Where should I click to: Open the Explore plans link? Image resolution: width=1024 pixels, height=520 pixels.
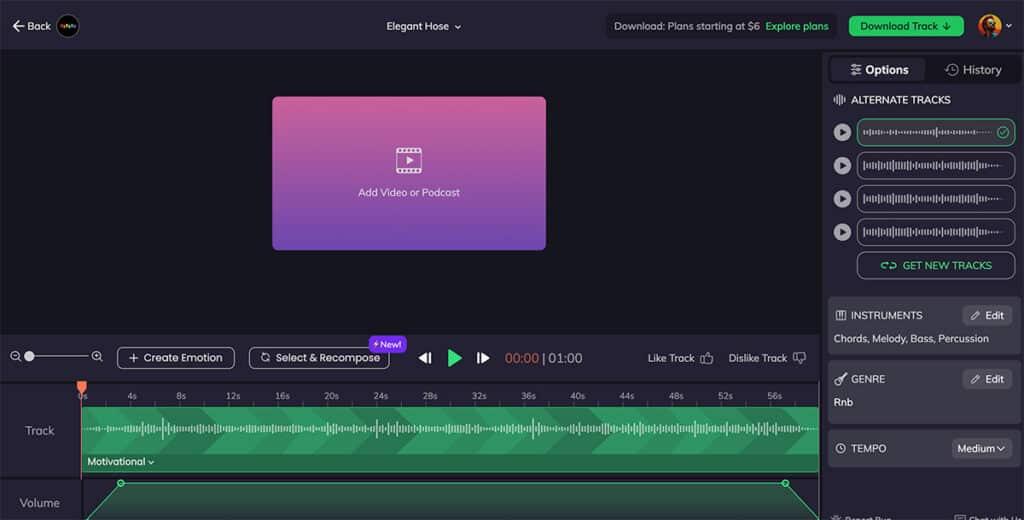[x=796, y=26]
